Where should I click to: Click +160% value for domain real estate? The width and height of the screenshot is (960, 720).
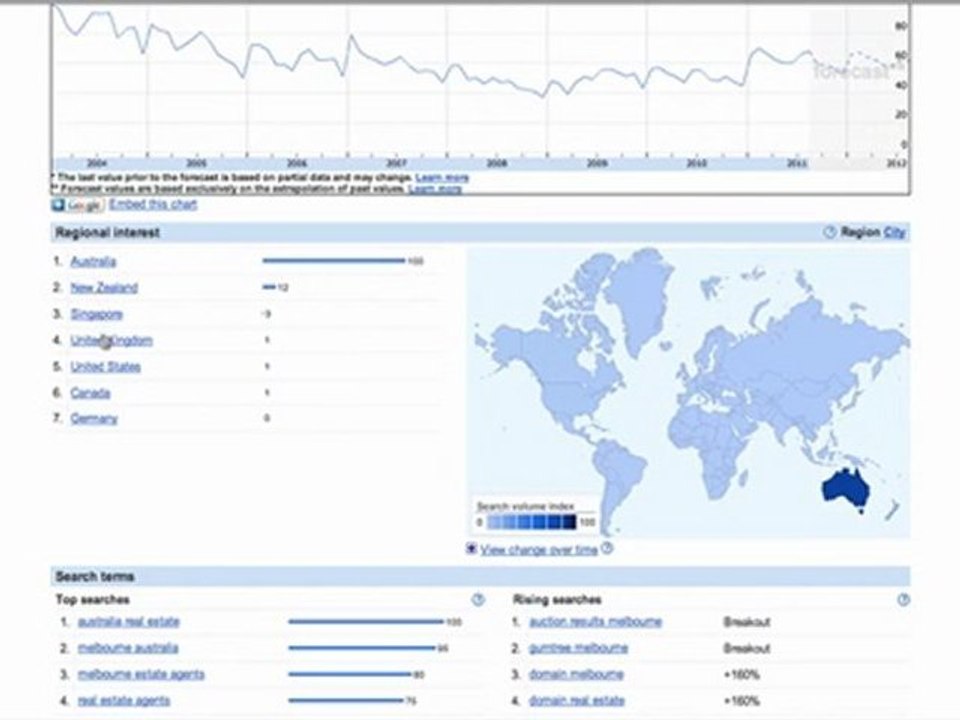pos(741,701)
